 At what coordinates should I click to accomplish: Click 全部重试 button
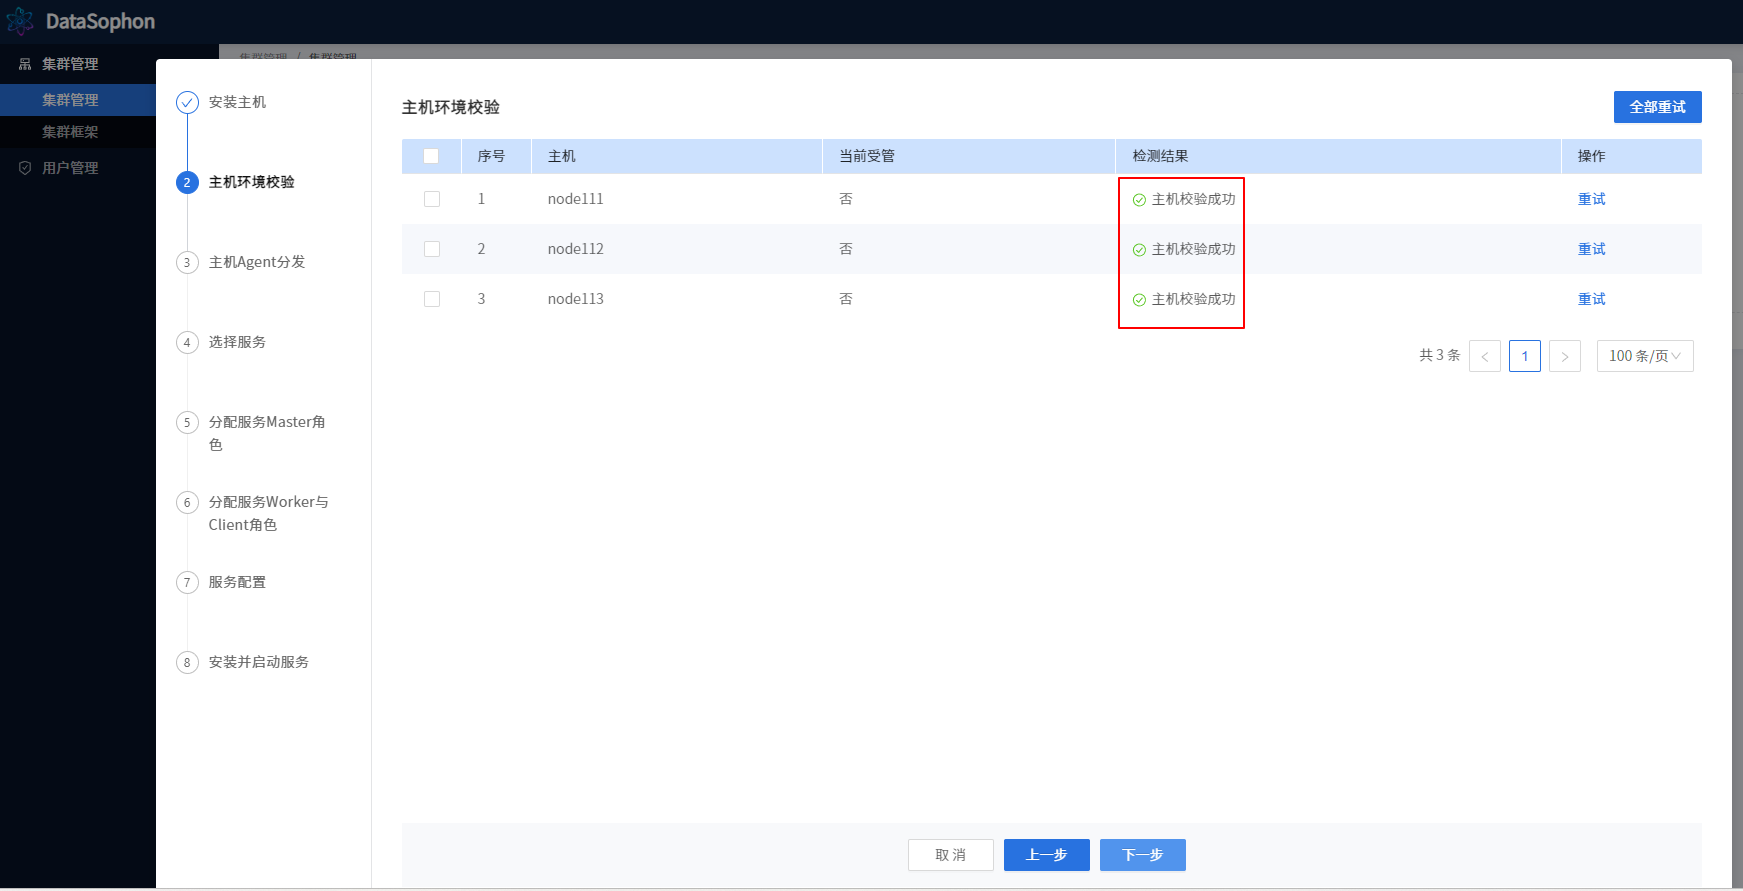1658,107
